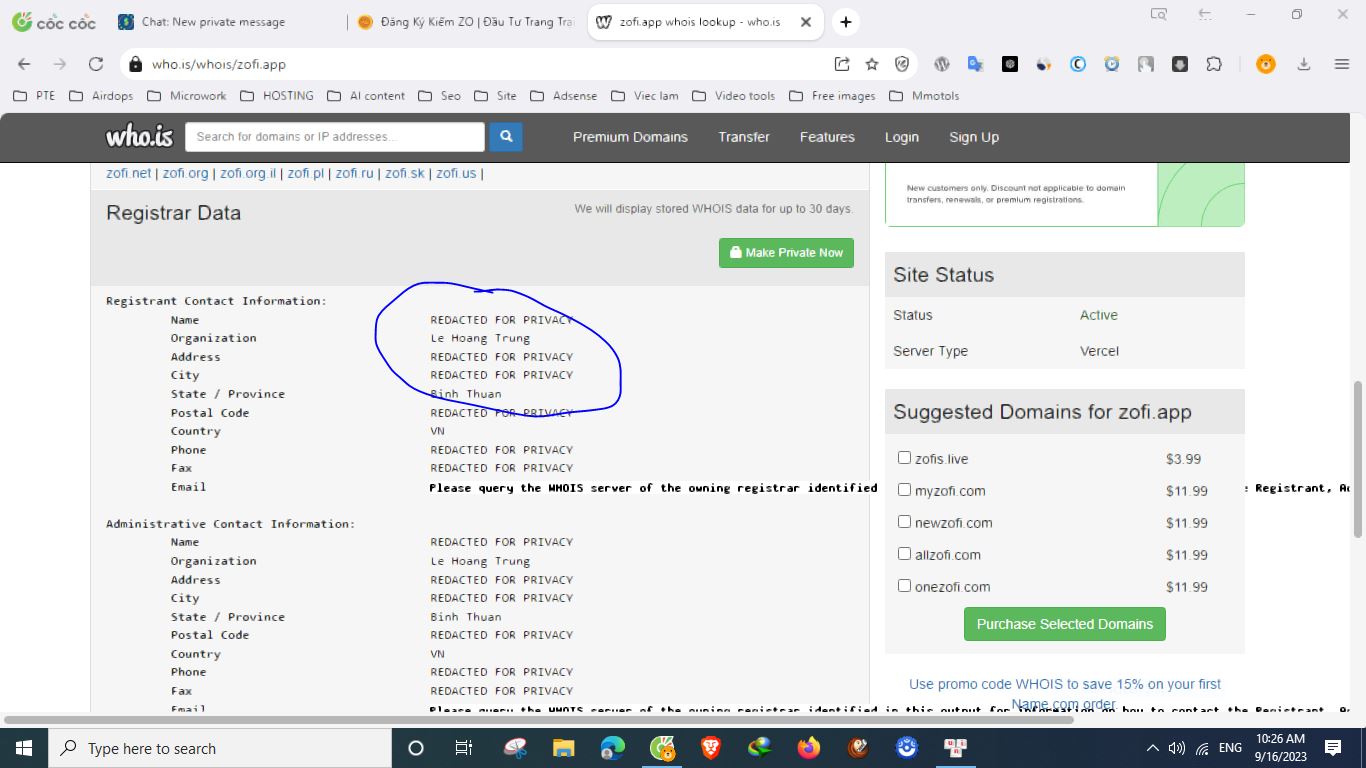This screenshot has height=768, width=1366.
Task: Open the browser Downloads icon
Action: (1304, 64)
